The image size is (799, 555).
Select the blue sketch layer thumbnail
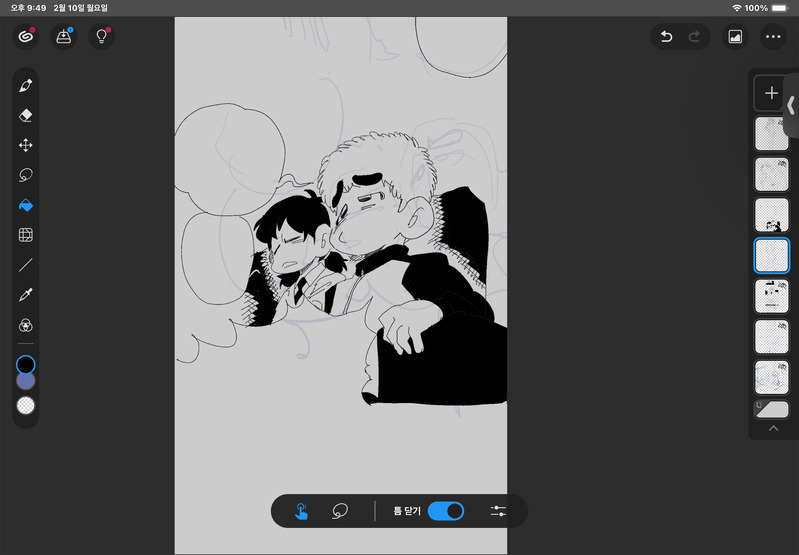[771, 377]
